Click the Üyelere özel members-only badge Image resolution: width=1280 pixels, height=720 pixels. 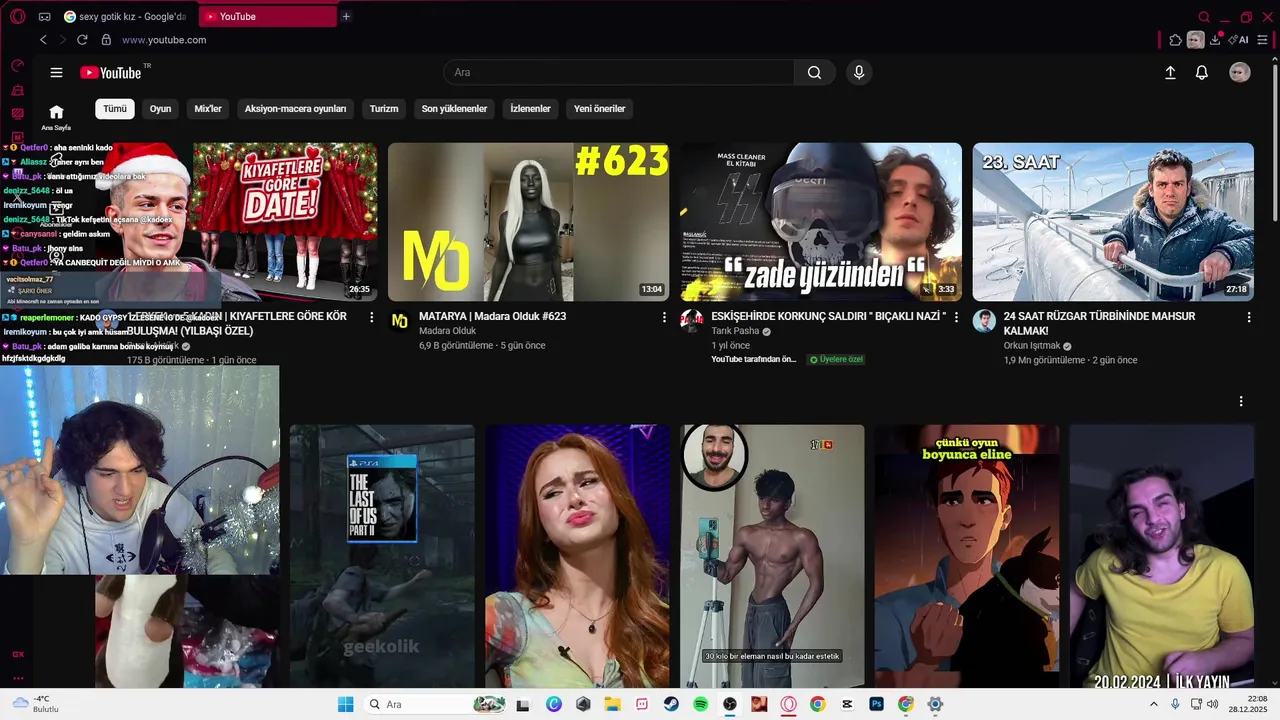(836, 359)
